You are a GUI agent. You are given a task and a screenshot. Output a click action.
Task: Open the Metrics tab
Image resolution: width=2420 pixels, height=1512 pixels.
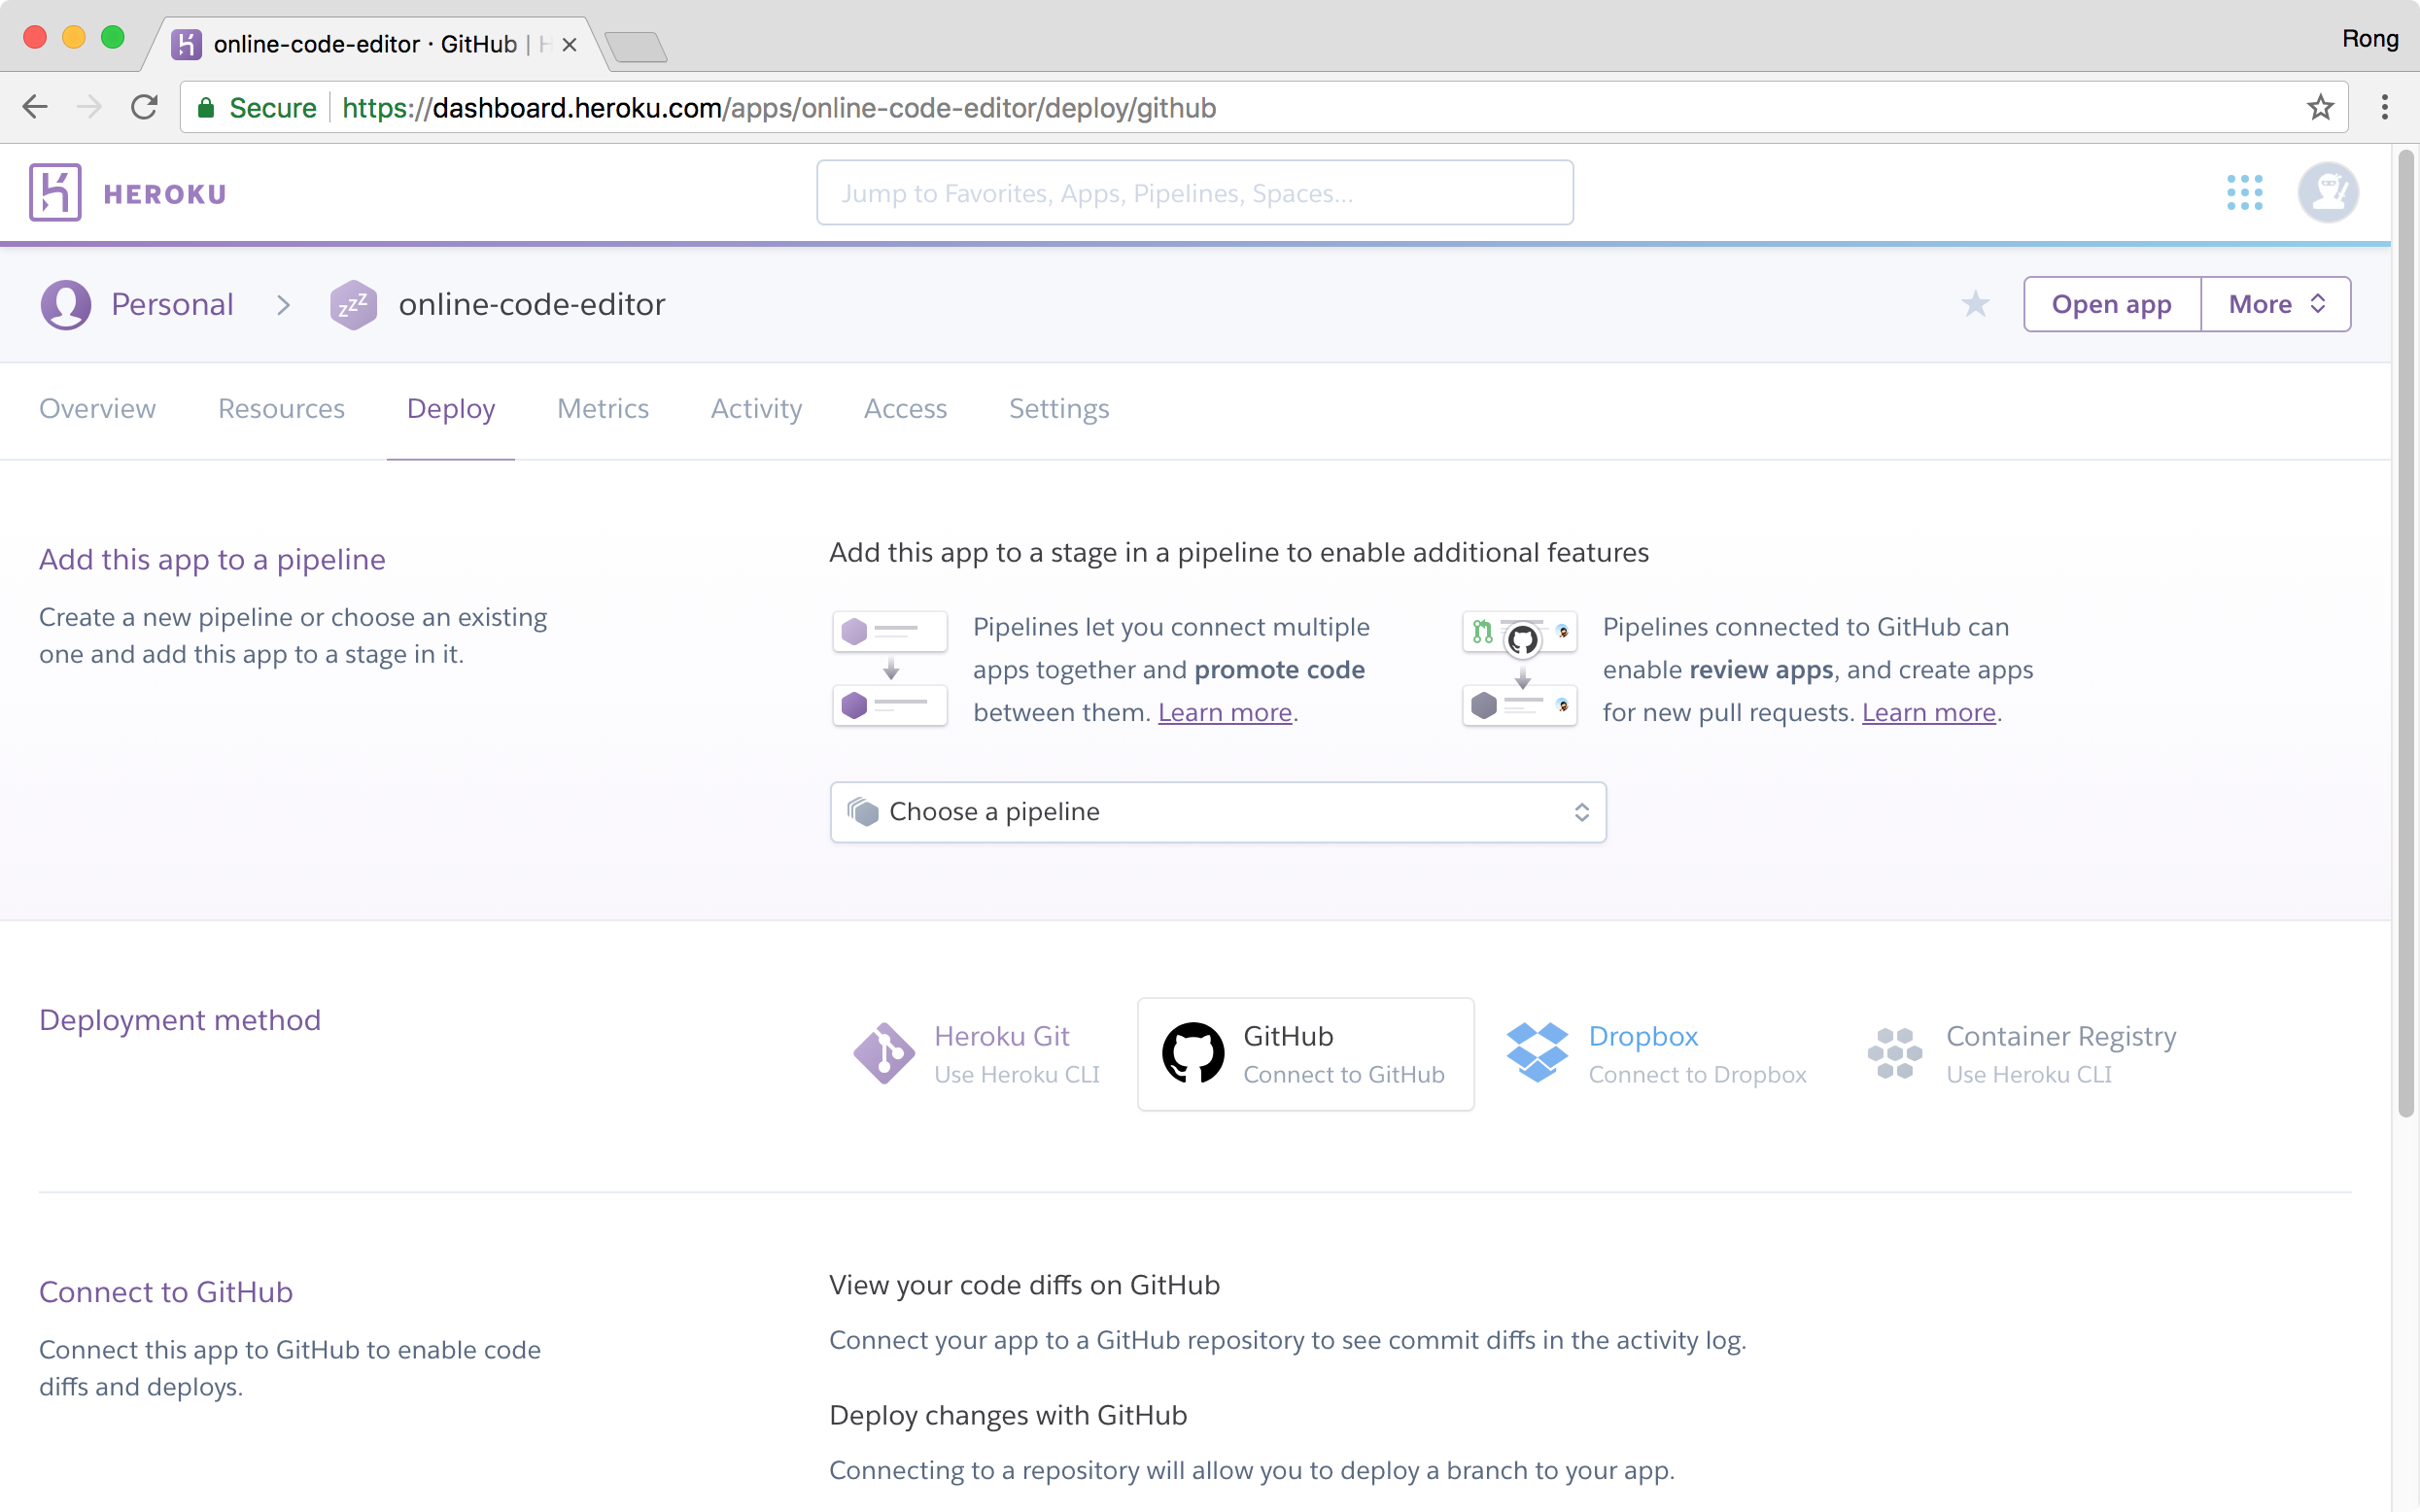[603, 409]
